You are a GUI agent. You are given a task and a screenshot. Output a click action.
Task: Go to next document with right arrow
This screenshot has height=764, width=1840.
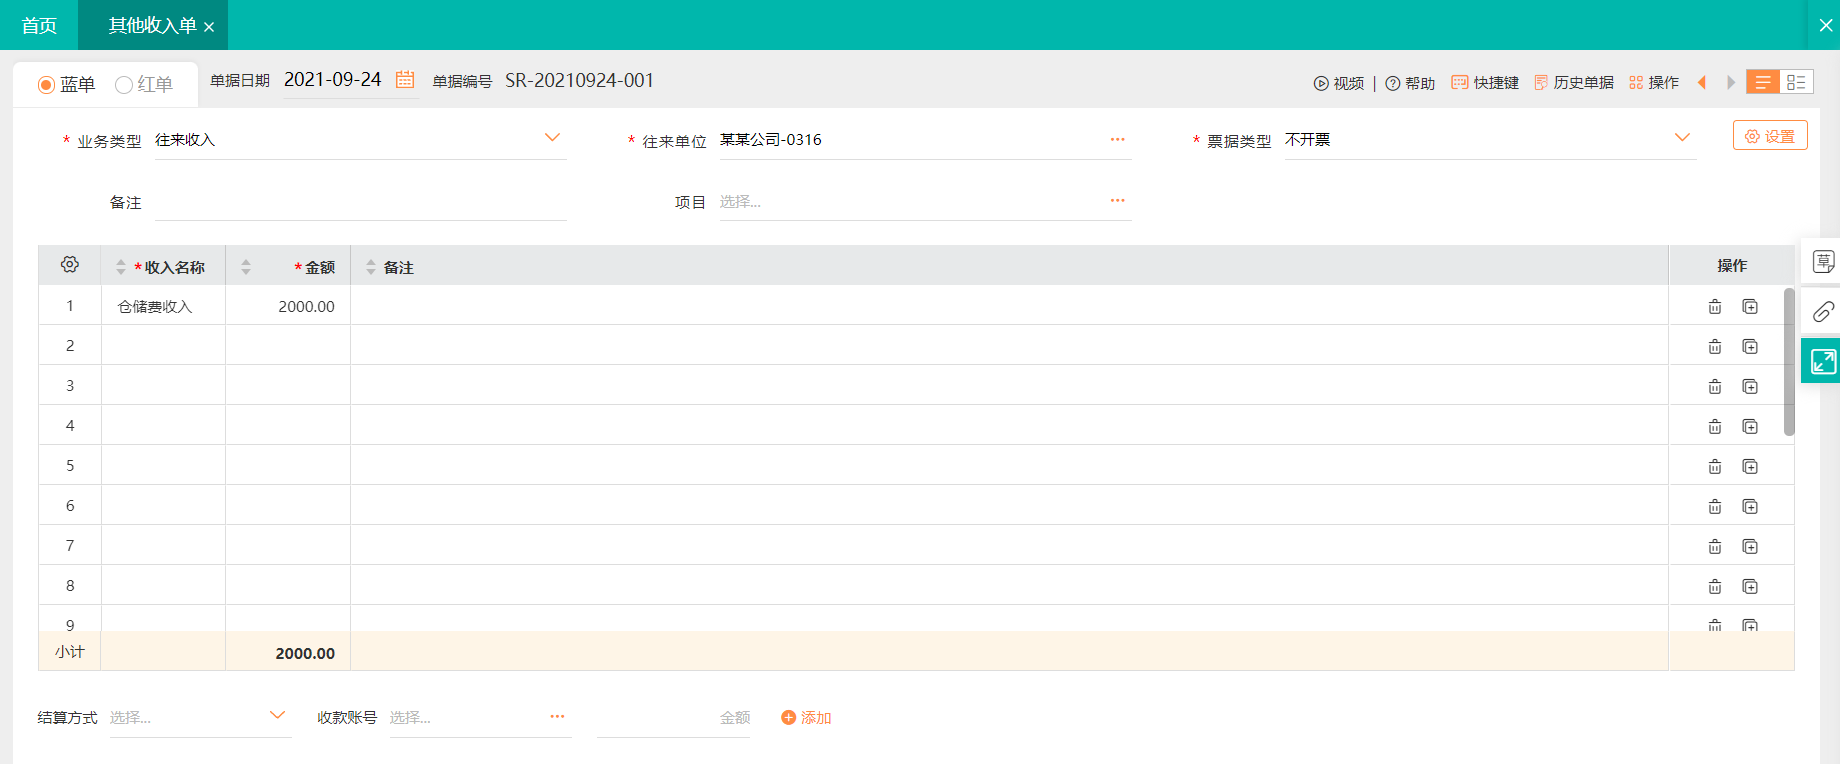pos(1731,83)
